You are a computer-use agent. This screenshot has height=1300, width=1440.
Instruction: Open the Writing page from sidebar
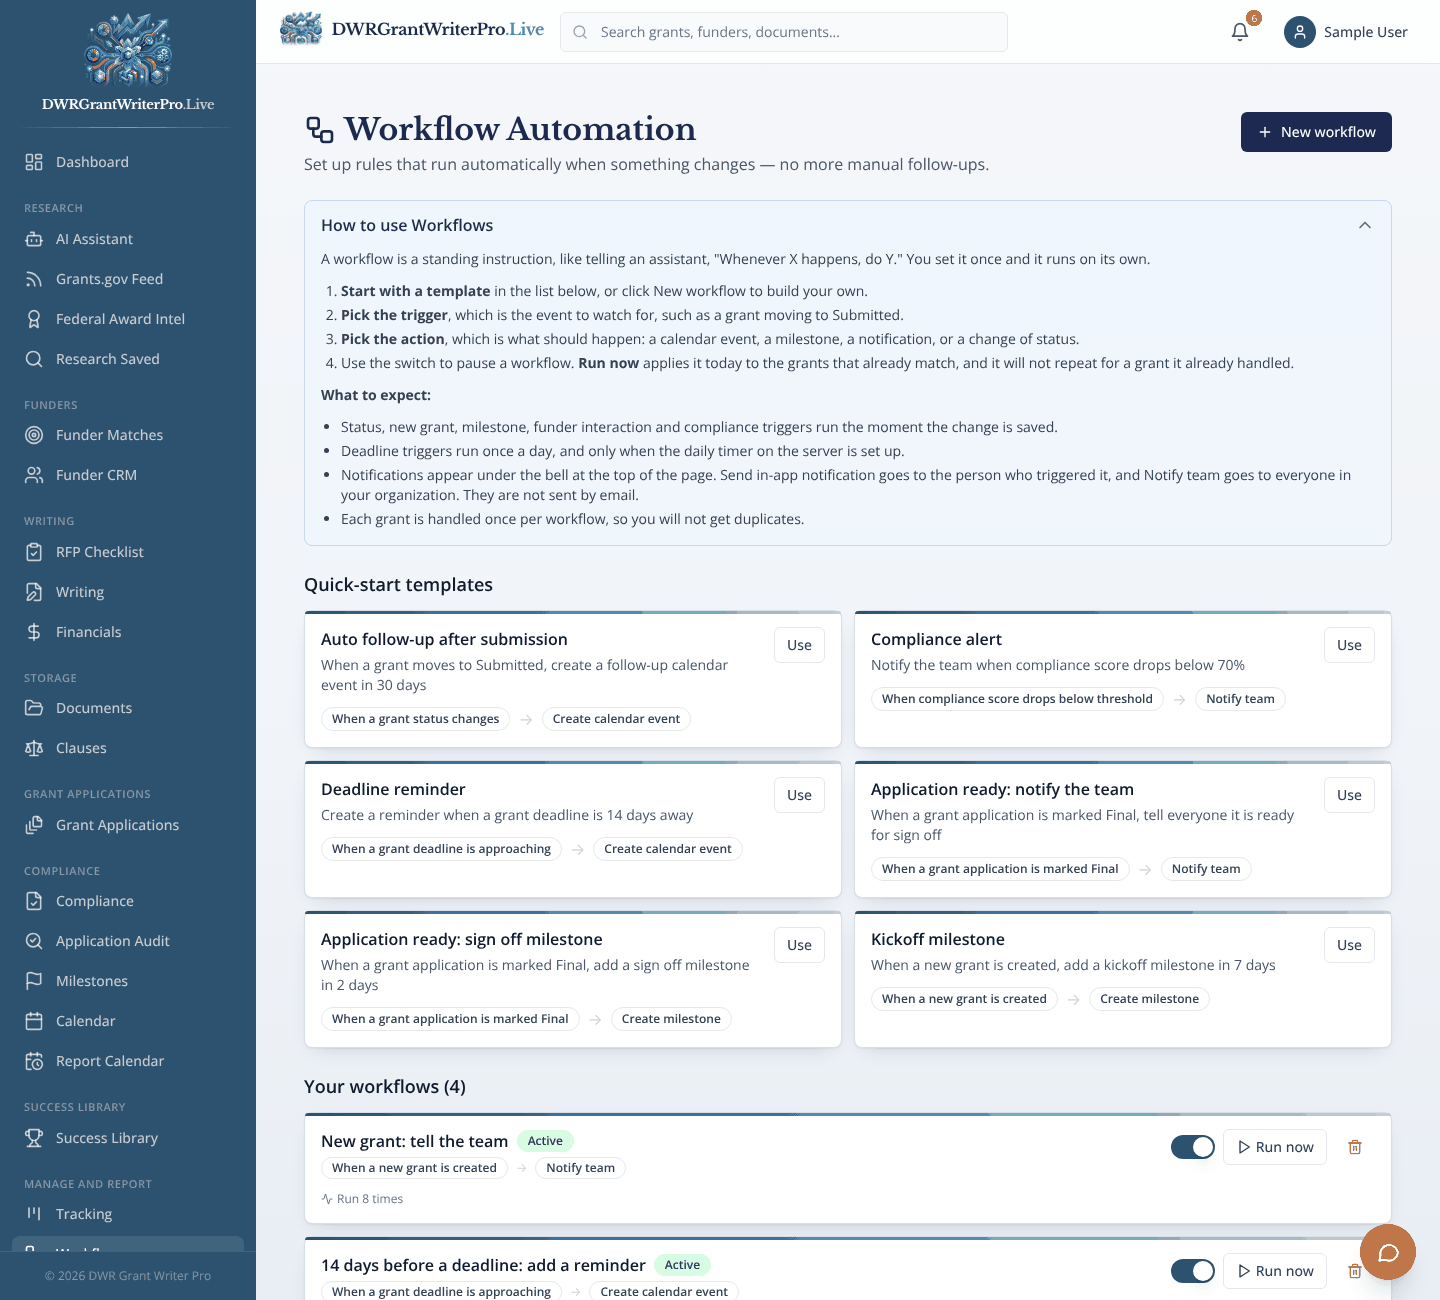[x=128, y=592]
